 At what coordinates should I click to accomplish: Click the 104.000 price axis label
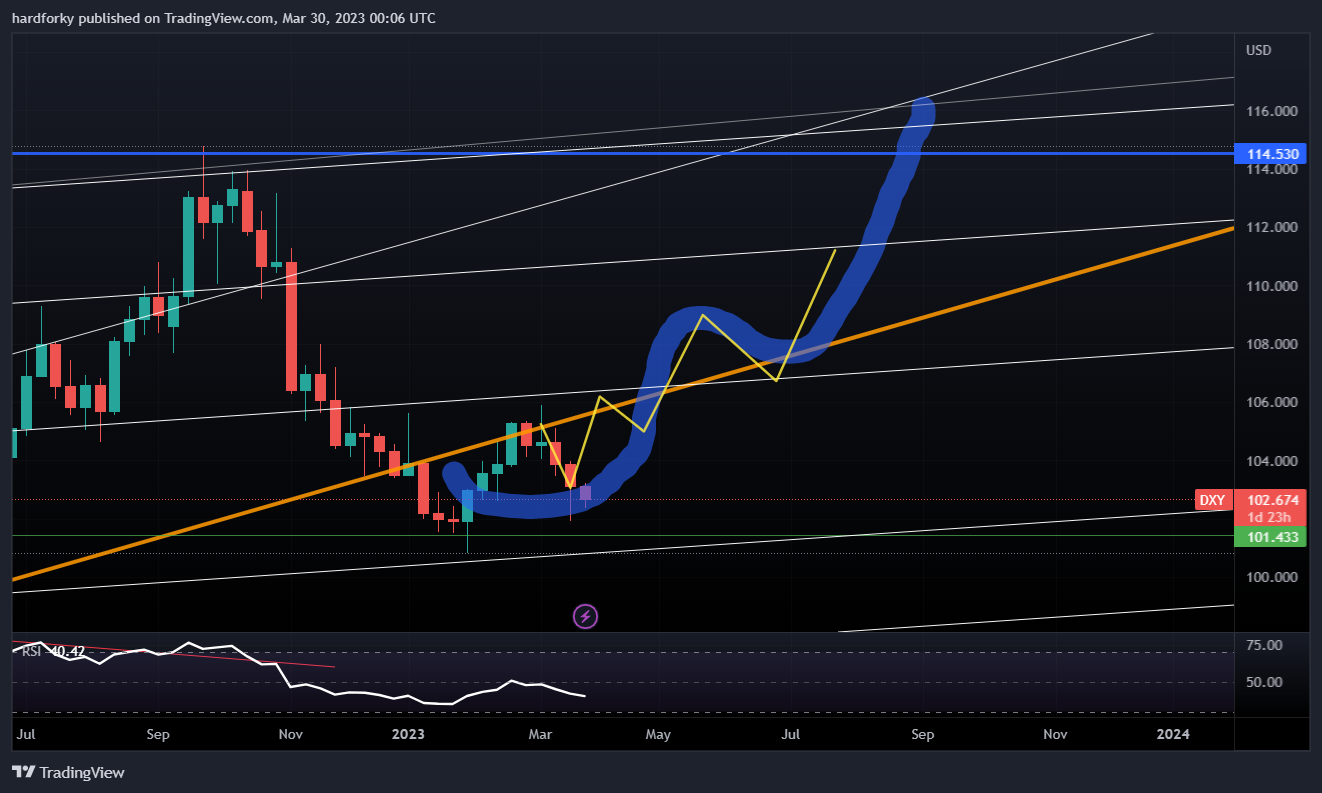(1271, 461)
